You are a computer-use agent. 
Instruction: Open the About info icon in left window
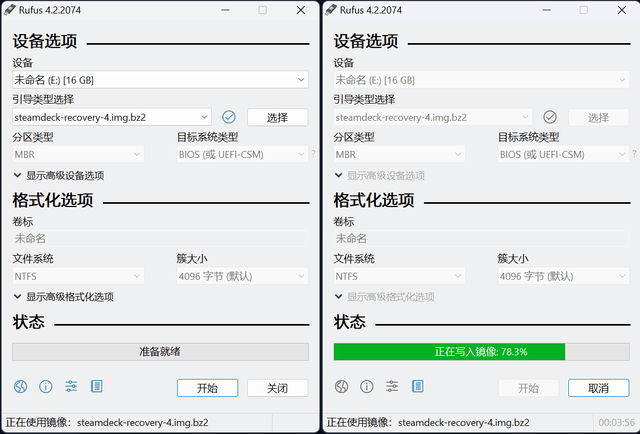pyautogui.click(x=45, y=387)
